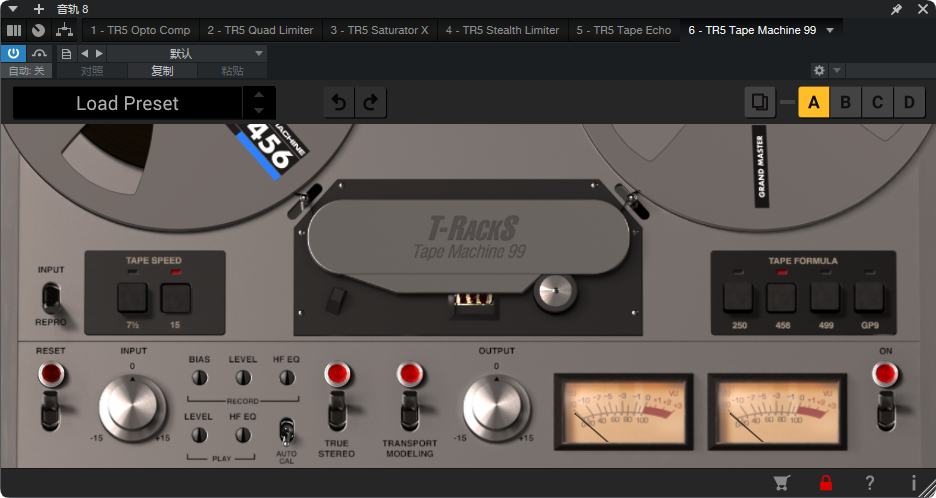Click the copy snapshot icon
This screenshot has height=498, width=936.
pyautogui.click(x=760, y=102)
